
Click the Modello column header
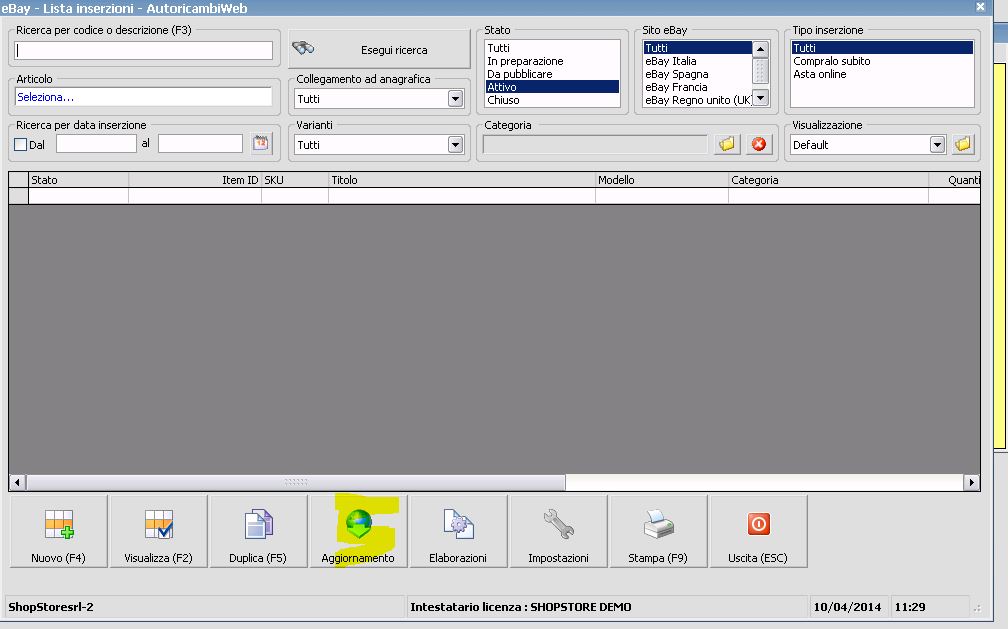[662, 180]
